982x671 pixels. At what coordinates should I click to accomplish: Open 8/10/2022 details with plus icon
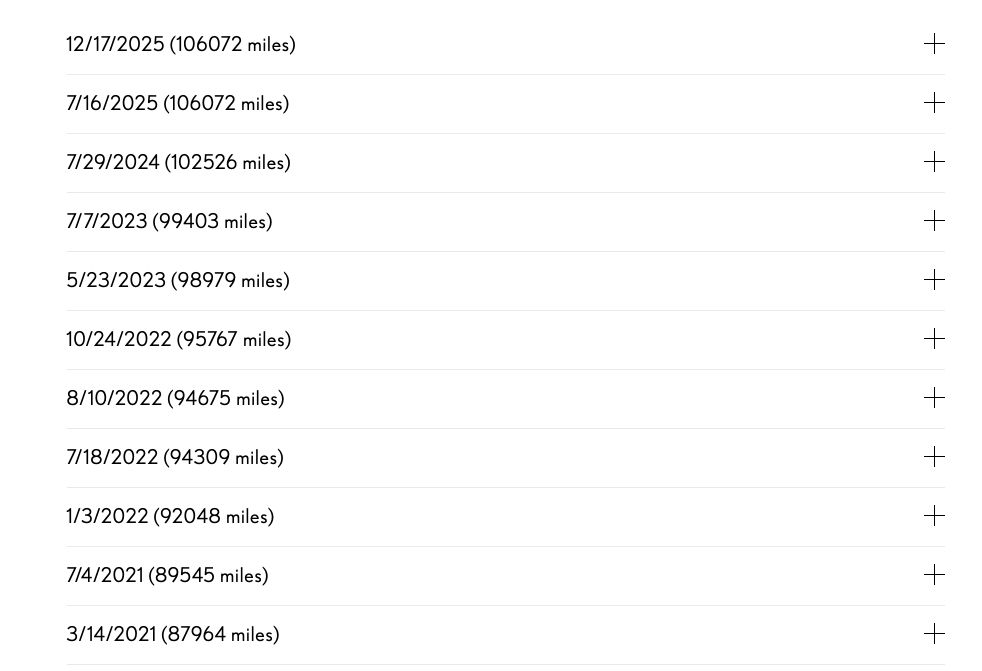[x=934, y=398]
